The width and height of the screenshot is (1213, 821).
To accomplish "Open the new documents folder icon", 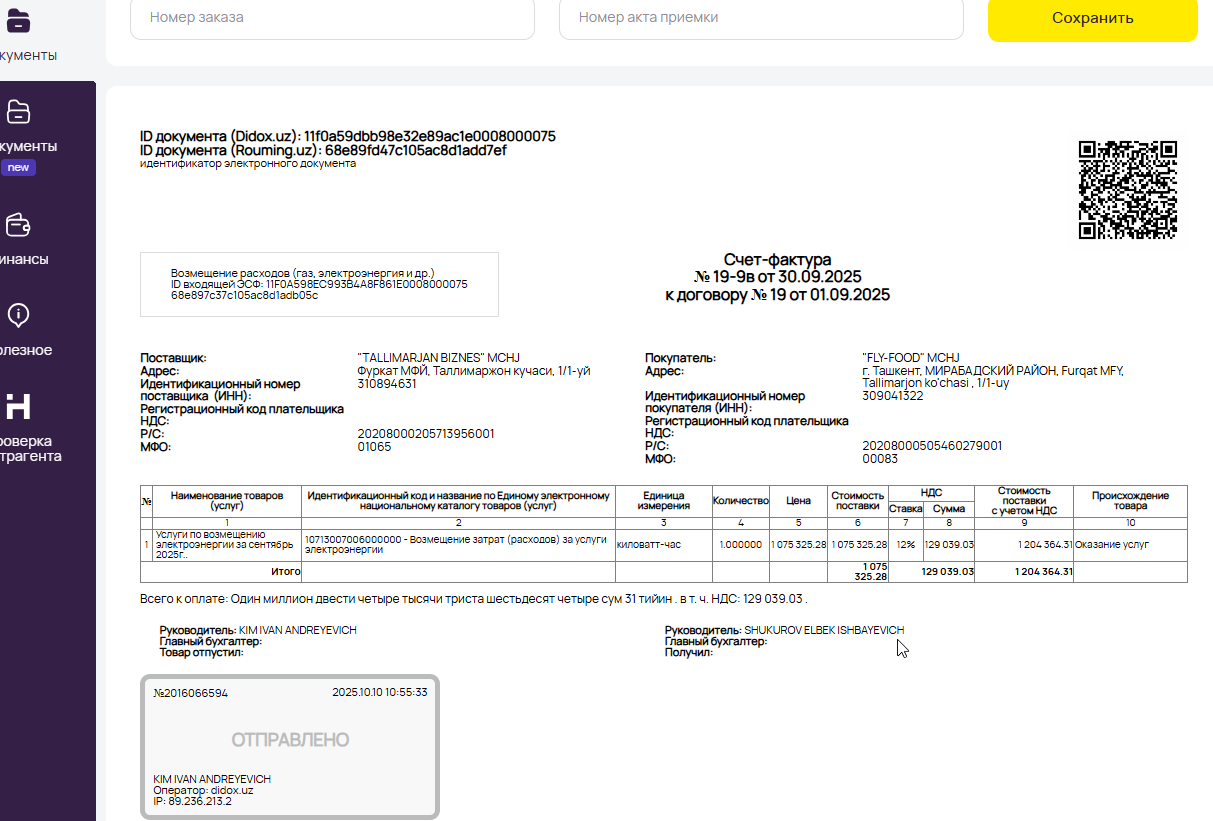I will pyautogui.click(x=18, y=111).
